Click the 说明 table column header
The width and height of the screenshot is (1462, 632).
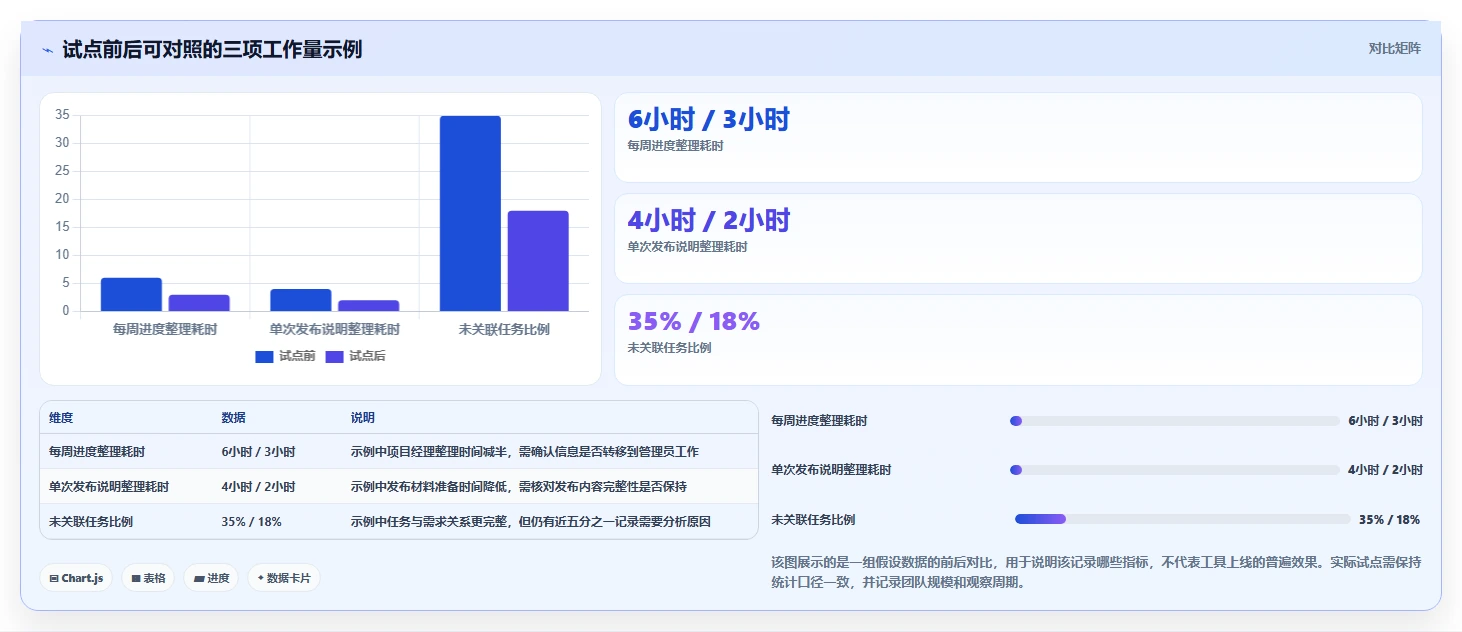363,418
